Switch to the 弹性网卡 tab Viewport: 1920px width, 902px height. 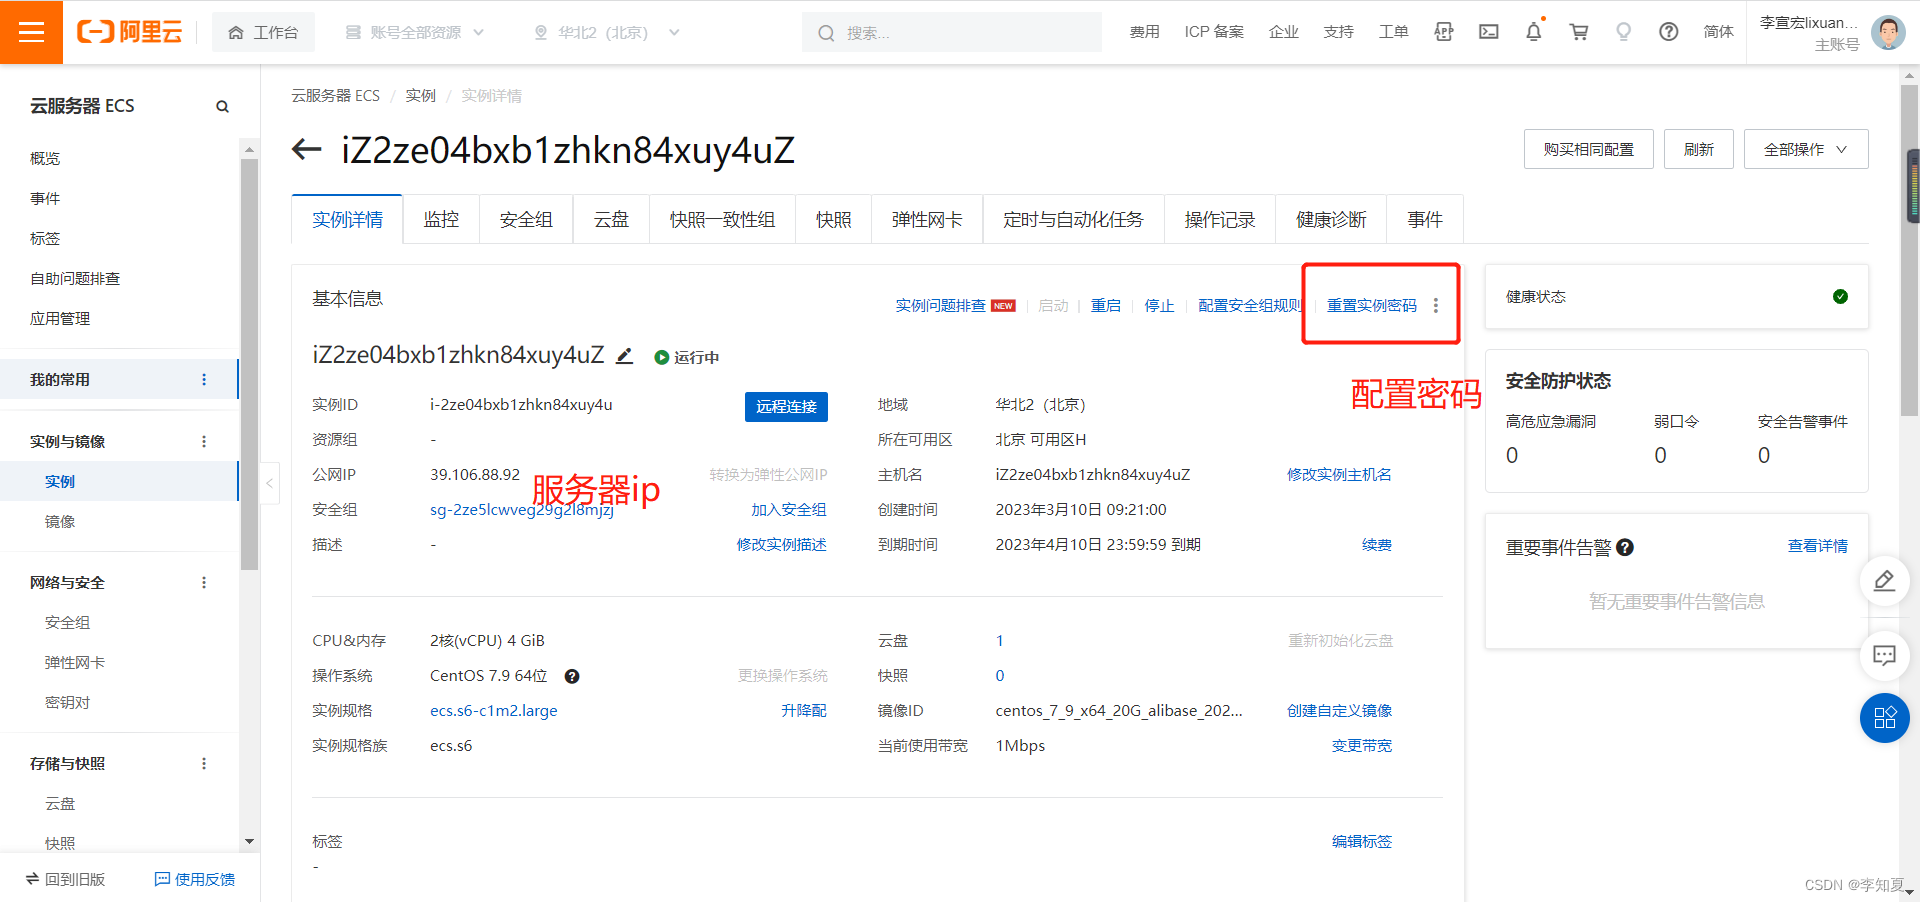927,220
